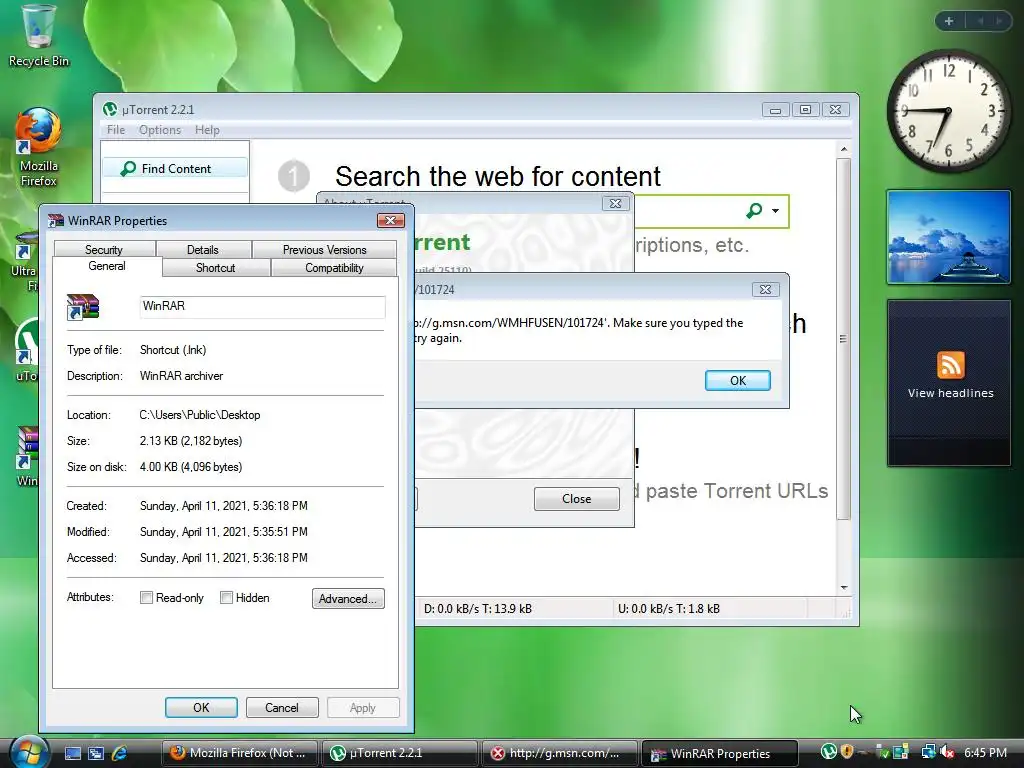Click Close in About µTorrent dialog
1024x768 pixels.
click(x=577, y=499)
